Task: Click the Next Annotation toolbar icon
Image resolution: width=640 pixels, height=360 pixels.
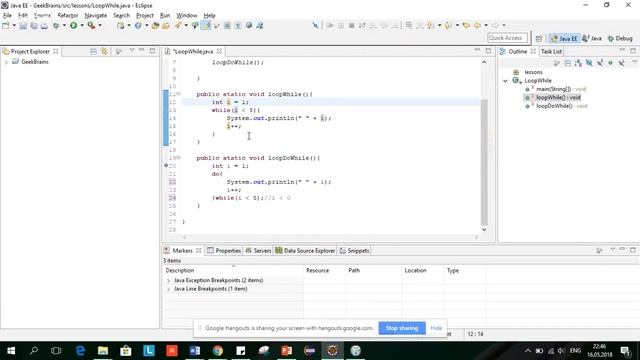Action: (431, 25)
